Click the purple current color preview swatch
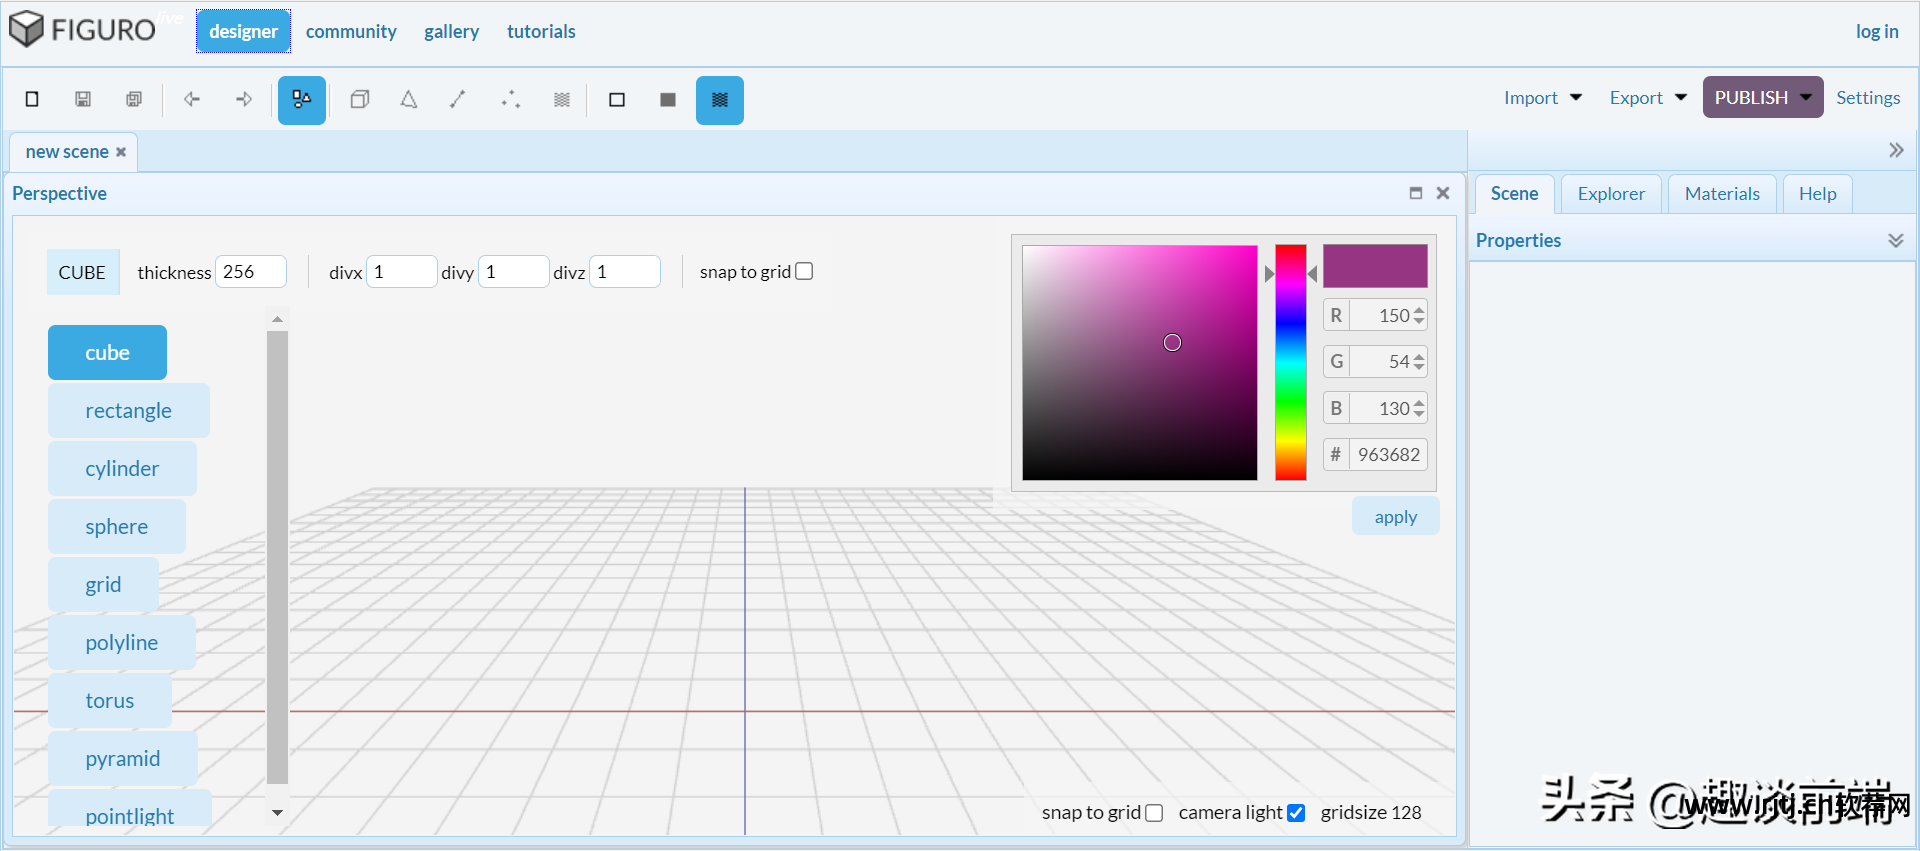Image resolution: width=1920 pixels, height=851 pixels. (x=1375, y=266)
